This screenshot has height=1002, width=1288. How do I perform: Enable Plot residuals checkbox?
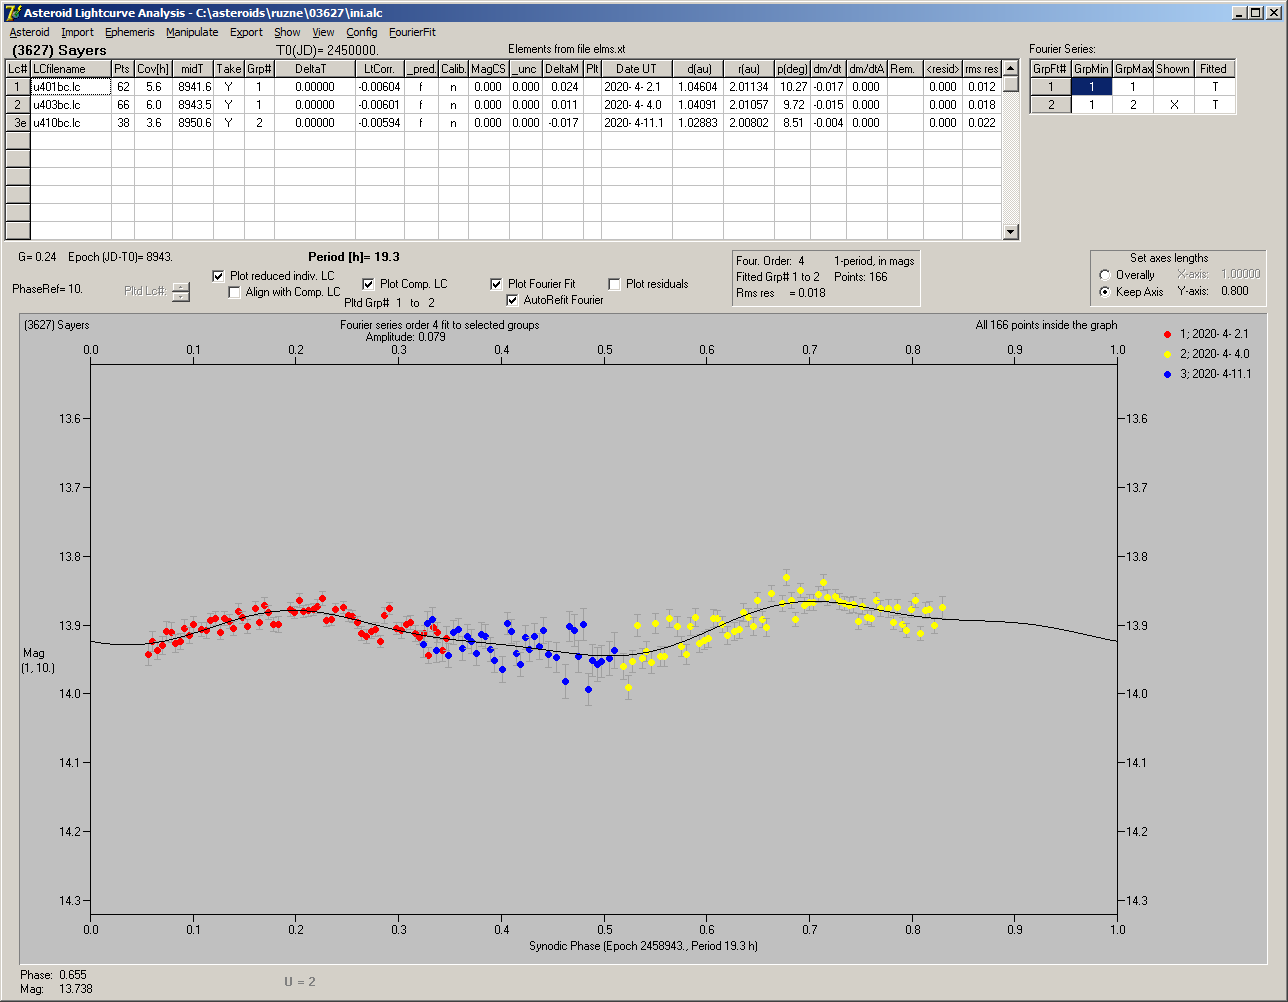point(614,284)
